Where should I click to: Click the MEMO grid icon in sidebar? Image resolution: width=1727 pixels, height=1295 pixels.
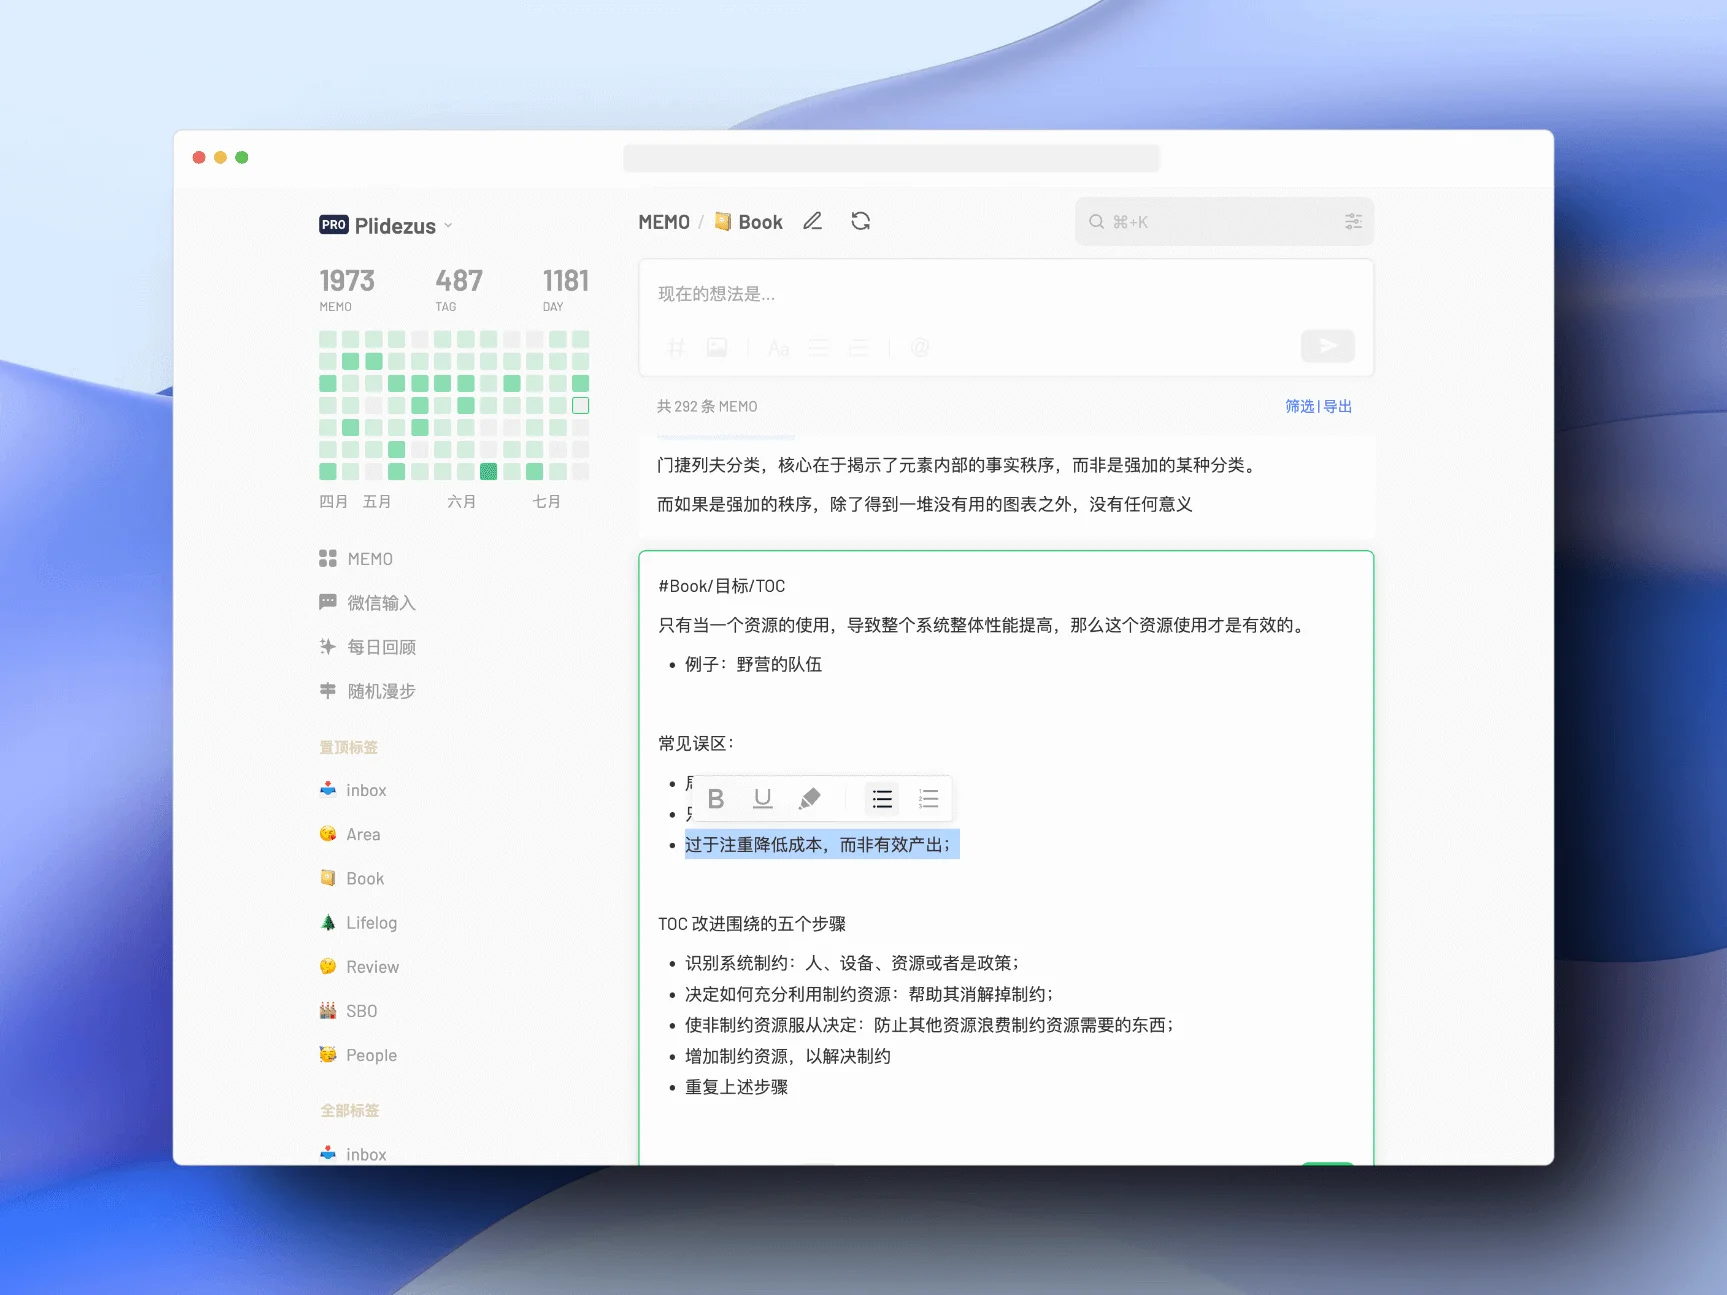(328, 558)
